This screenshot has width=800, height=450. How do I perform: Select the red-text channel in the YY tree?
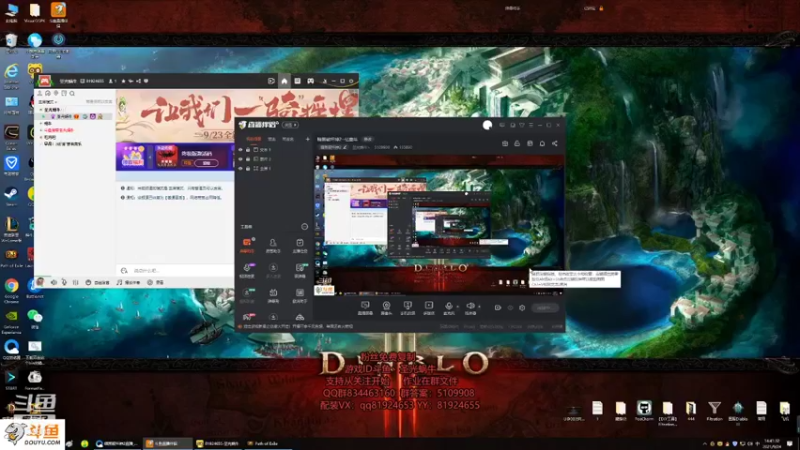coord(58,130)
